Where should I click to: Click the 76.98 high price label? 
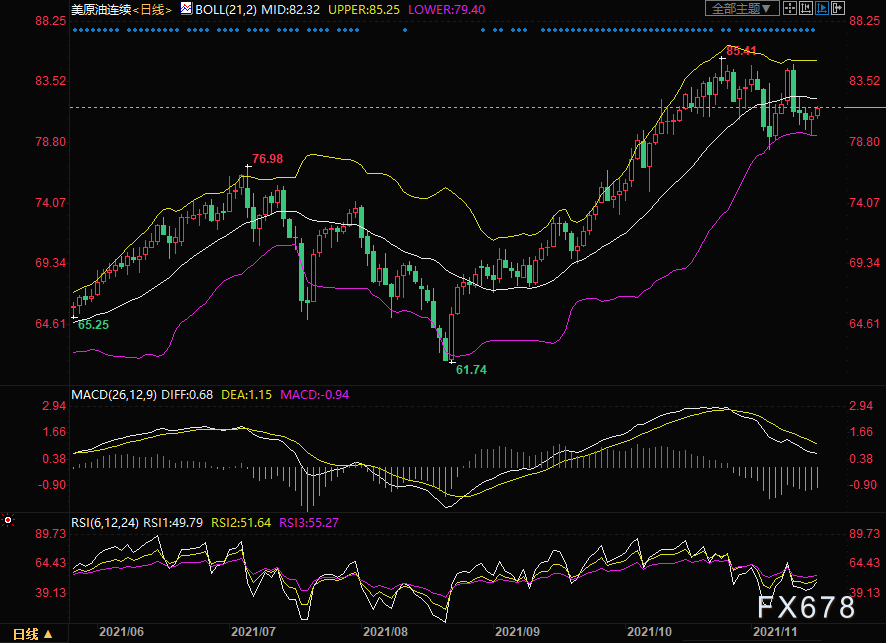click(x=267, y=159)
